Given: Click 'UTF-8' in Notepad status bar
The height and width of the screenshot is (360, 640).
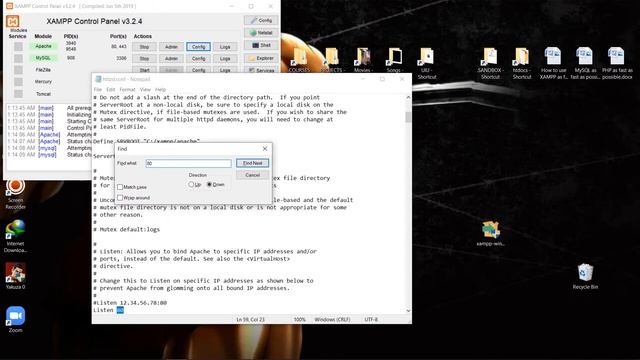Looking at the screenshot, I should (x=371, y=320).
